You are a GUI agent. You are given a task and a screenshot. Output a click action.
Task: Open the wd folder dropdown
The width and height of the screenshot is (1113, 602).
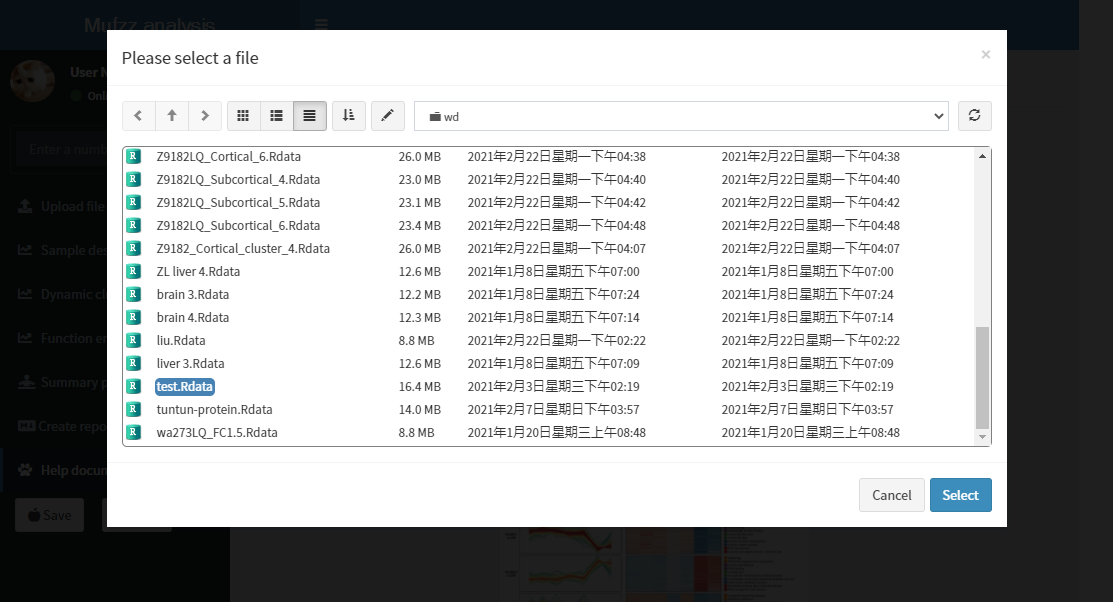click(680, 116)
